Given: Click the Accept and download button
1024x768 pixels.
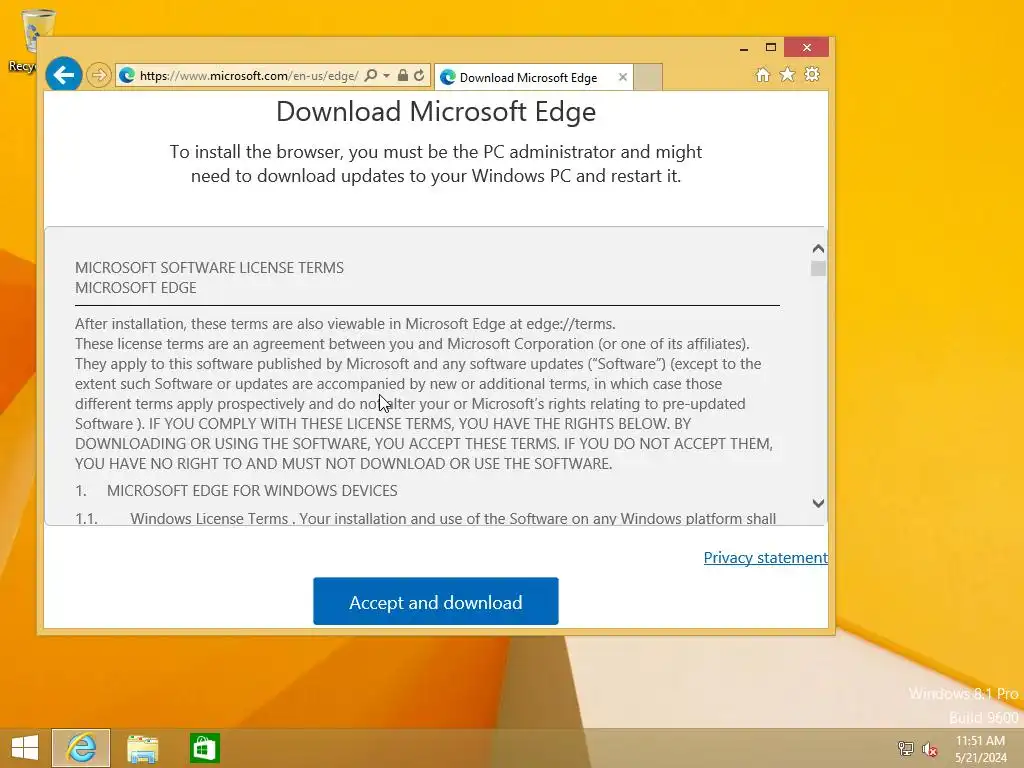Looking at the screenshot, I should 436,601.
